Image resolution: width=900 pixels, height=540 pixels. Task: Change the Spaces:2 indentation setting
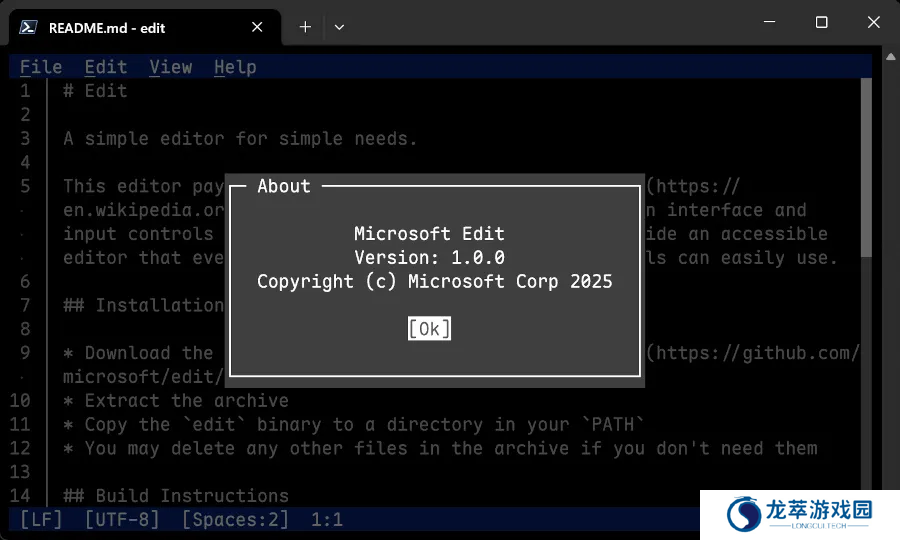coord(235,520)
